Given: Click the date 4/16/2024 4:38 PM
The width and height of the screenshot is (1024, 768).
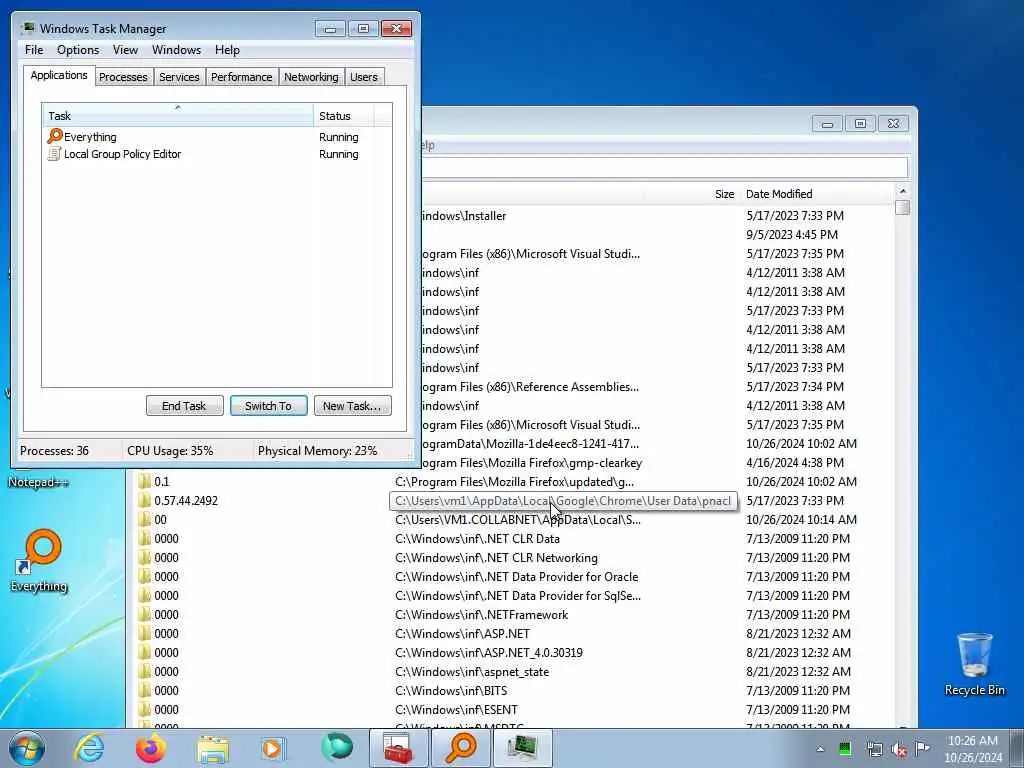Looking at the screenshot, I should click(795, 463).
